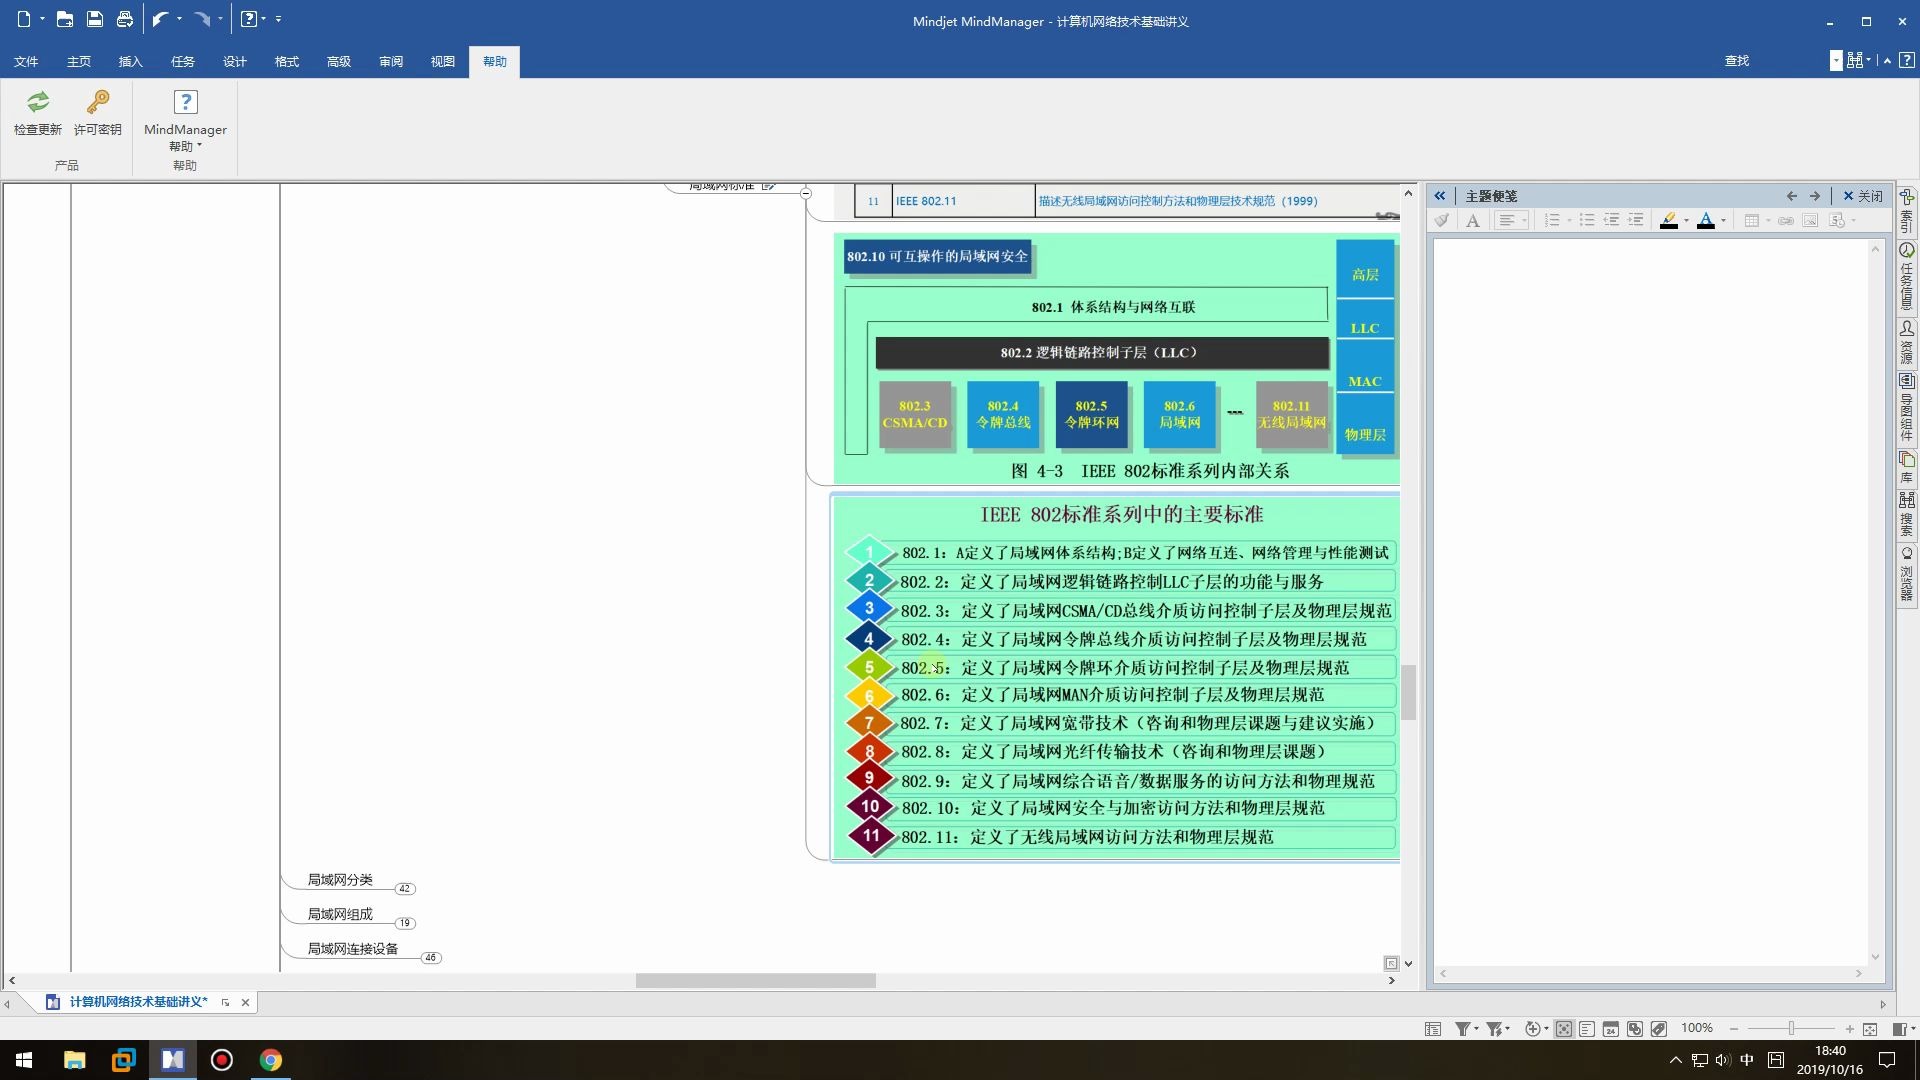Open the 文件 File menu

point(26,62)
